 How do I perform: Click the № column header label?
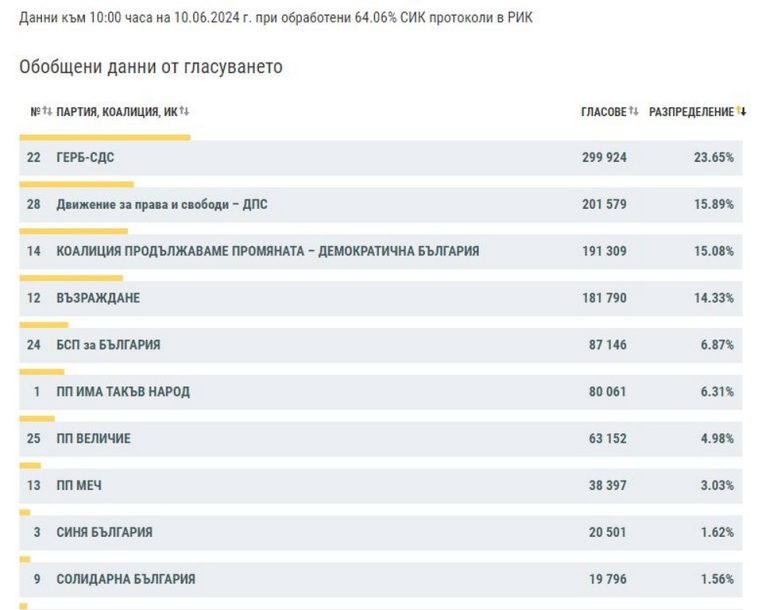35,112
